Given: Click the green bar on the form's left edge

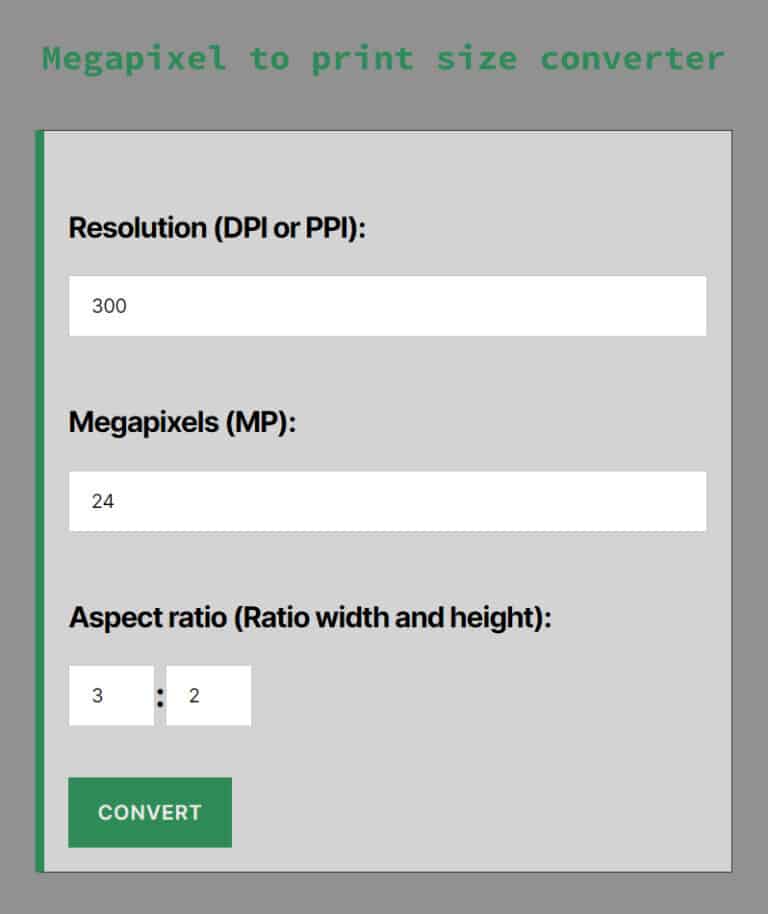Looking at the screenshot, I should 41,500.
